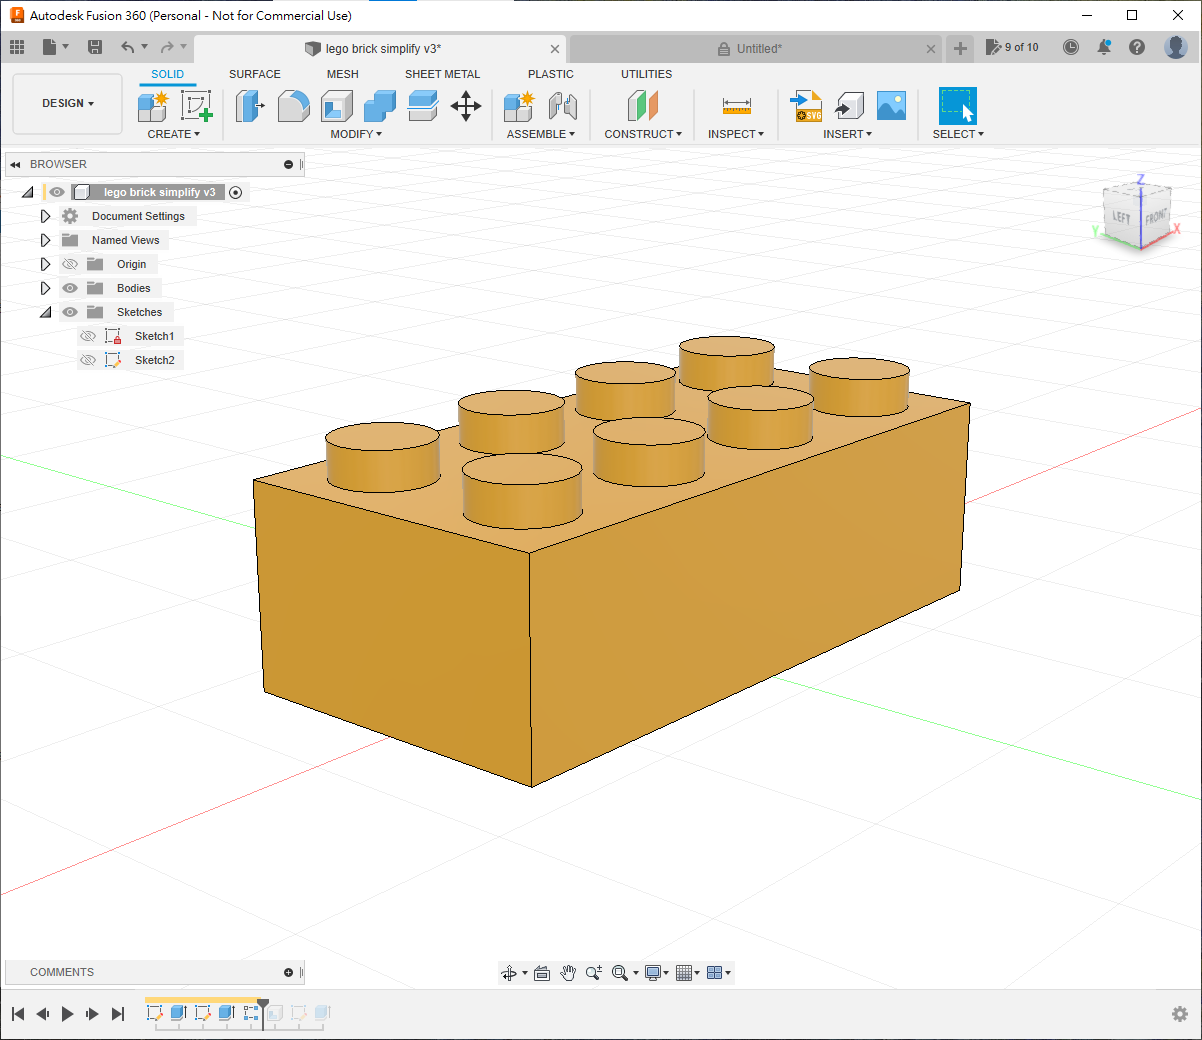
Task: Show the hidden Sketch1 item
Action: point(88,336)
